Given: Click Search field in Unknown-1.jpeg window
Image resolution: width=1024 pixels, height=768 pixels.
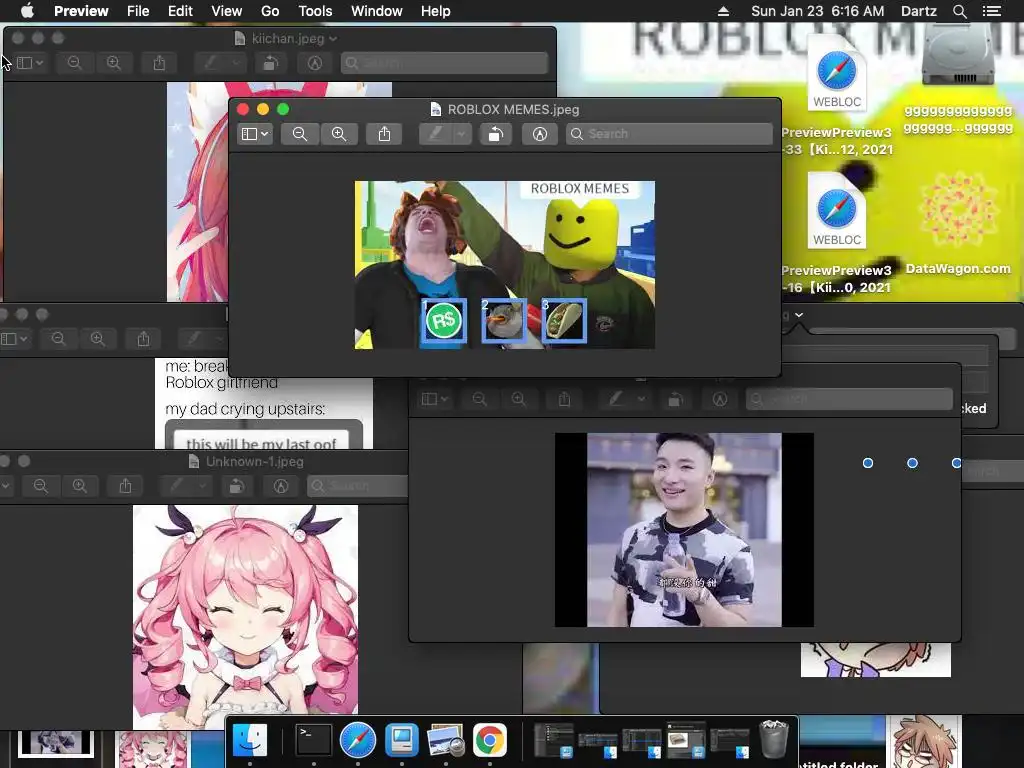Looking at the screenshot, I should pyautogui.click(x=358, y=486).
